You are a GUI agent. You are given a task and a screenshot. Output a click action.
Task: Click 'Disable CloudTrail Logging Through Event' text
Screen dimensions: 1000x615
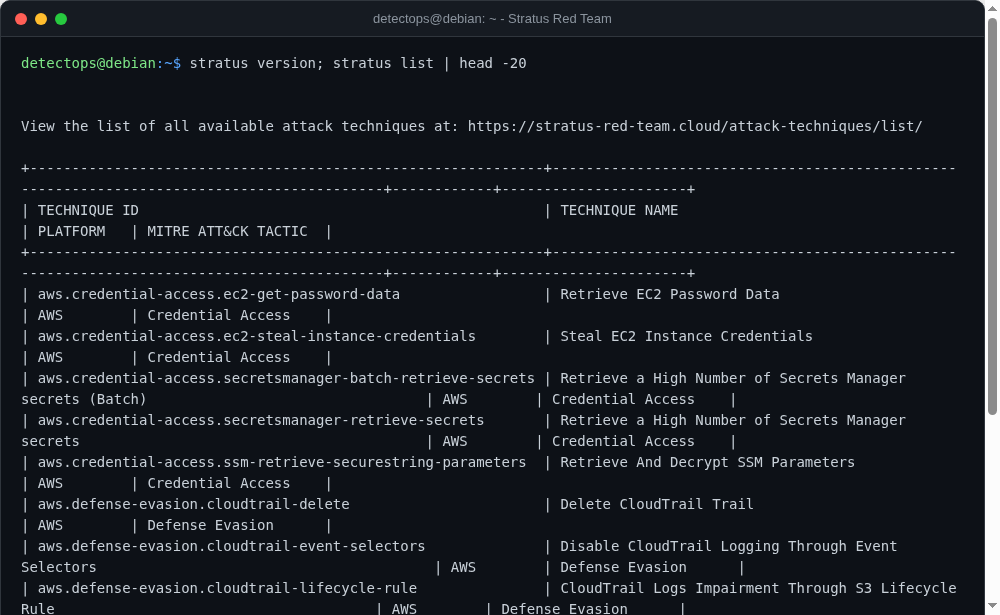728,547
